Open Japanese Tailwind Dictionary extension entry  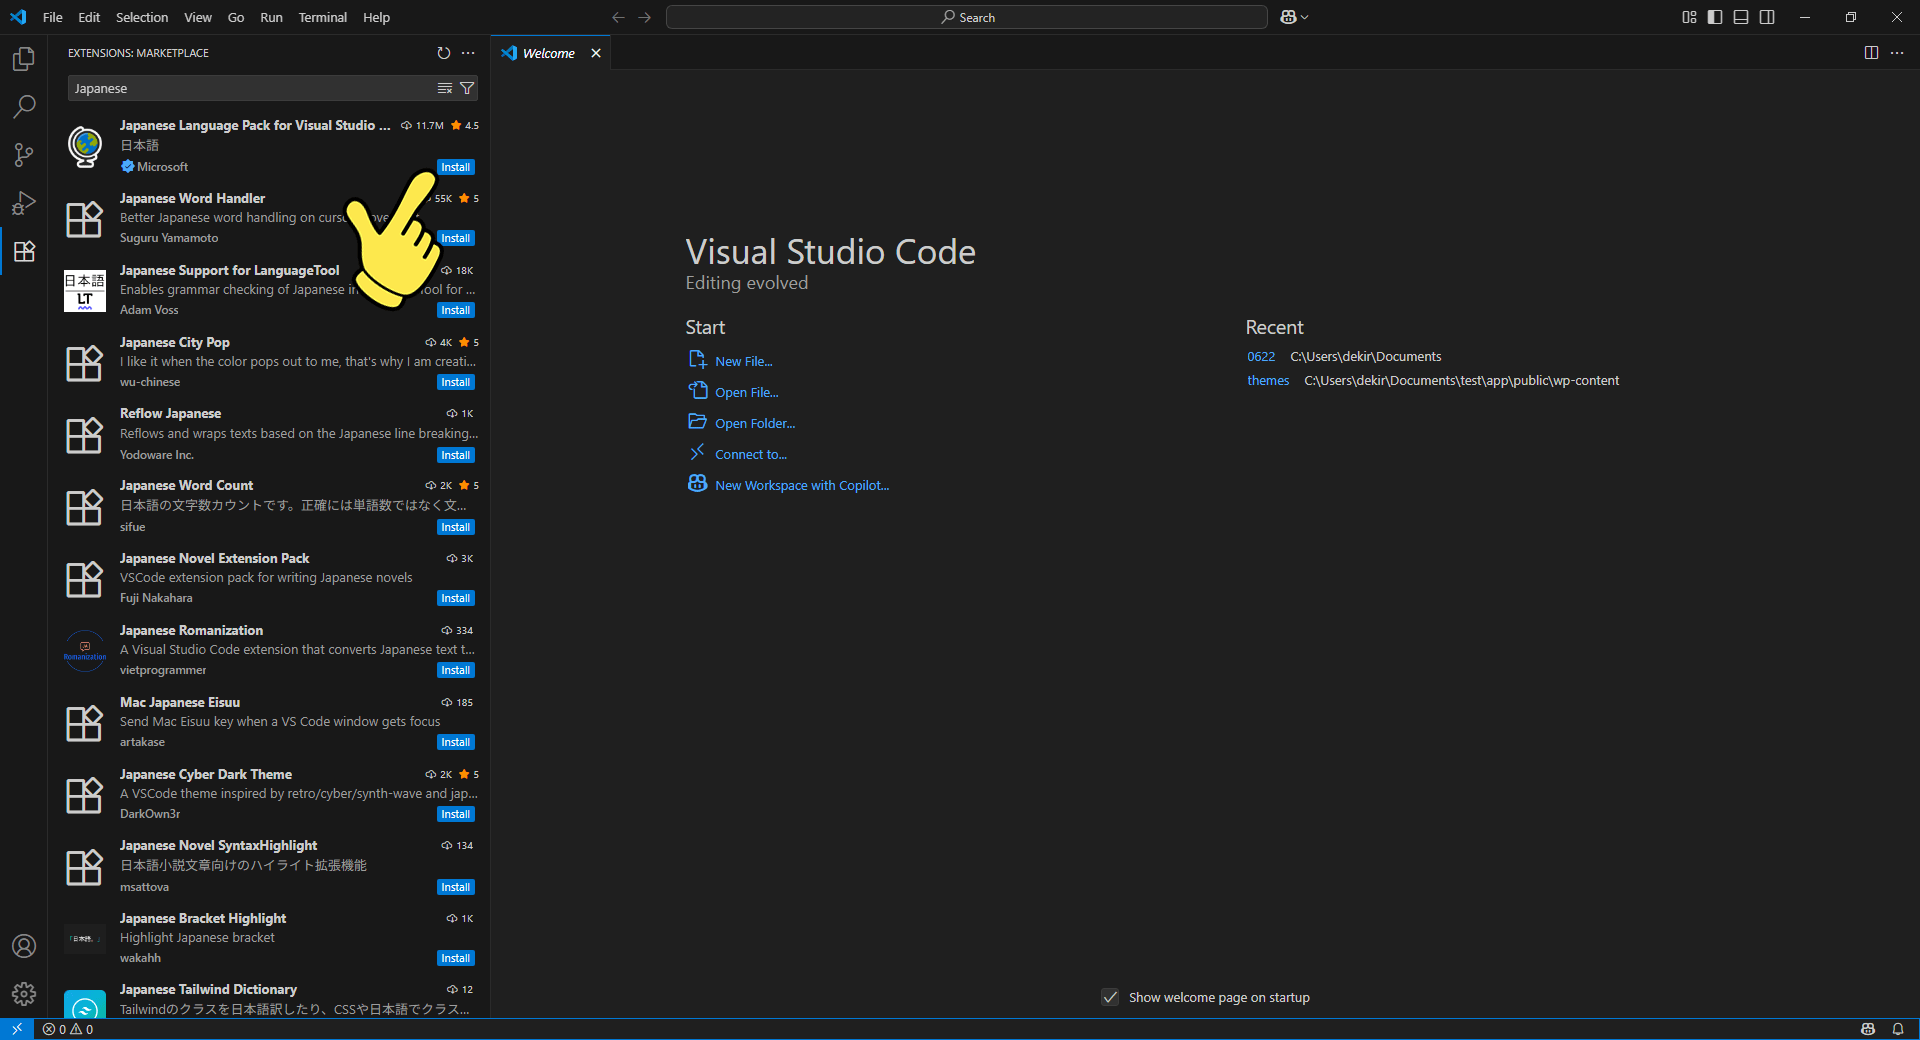[x=270, y=999]
